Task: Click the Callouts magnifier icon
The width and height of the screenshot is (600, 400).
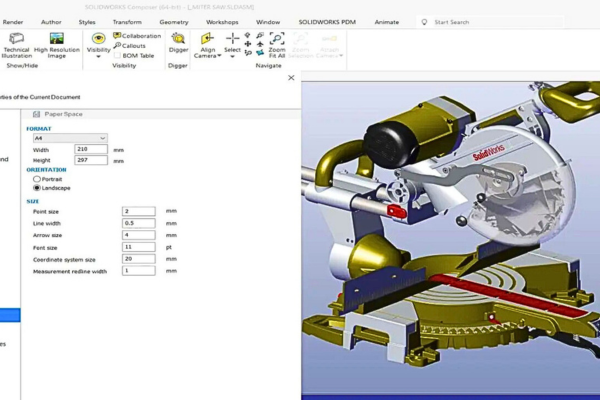Action: pos(117,45)
